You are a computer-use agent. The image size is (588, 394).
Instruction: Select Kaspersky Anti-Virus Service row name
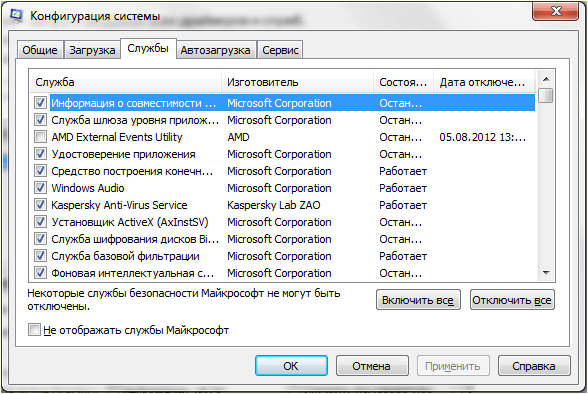pyautogui.click(x=119, y=205)
